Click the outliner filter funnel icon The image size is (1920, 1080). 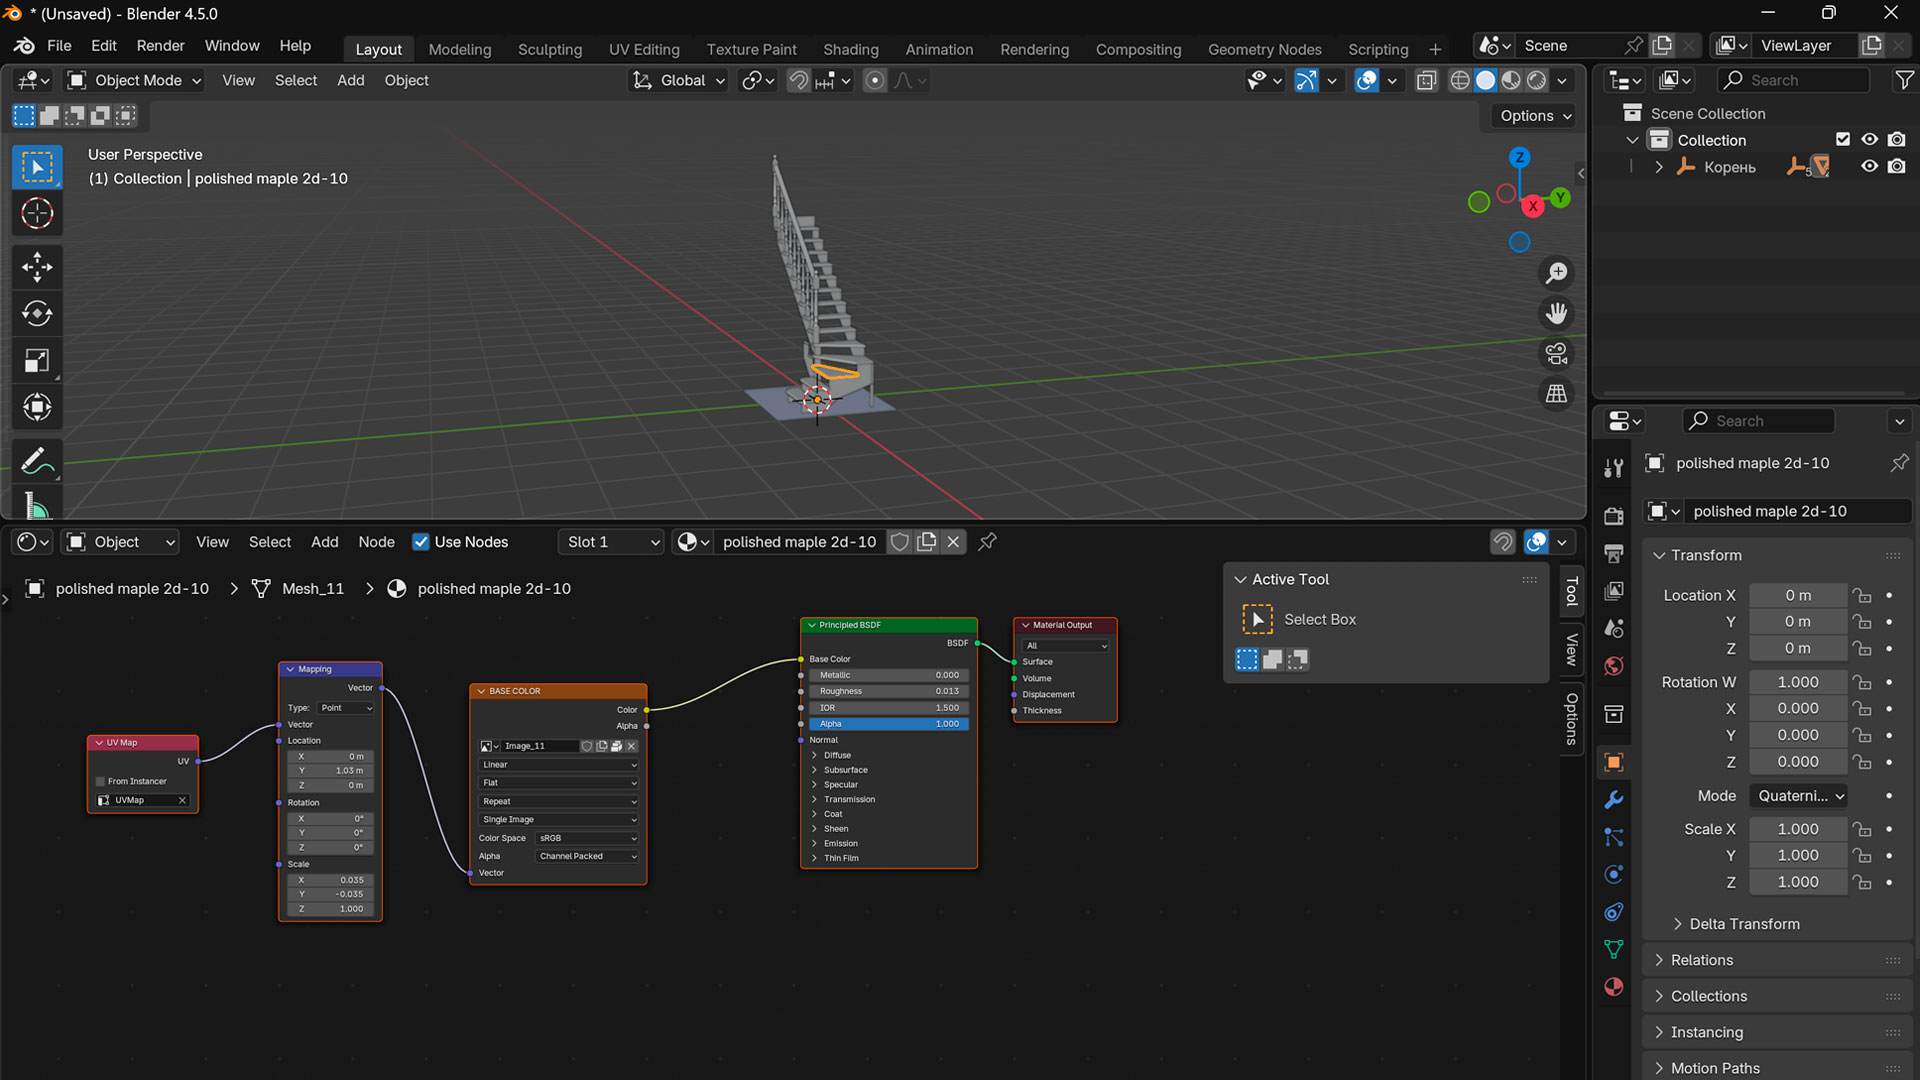pyautogui.click(x=1904, y=80)
